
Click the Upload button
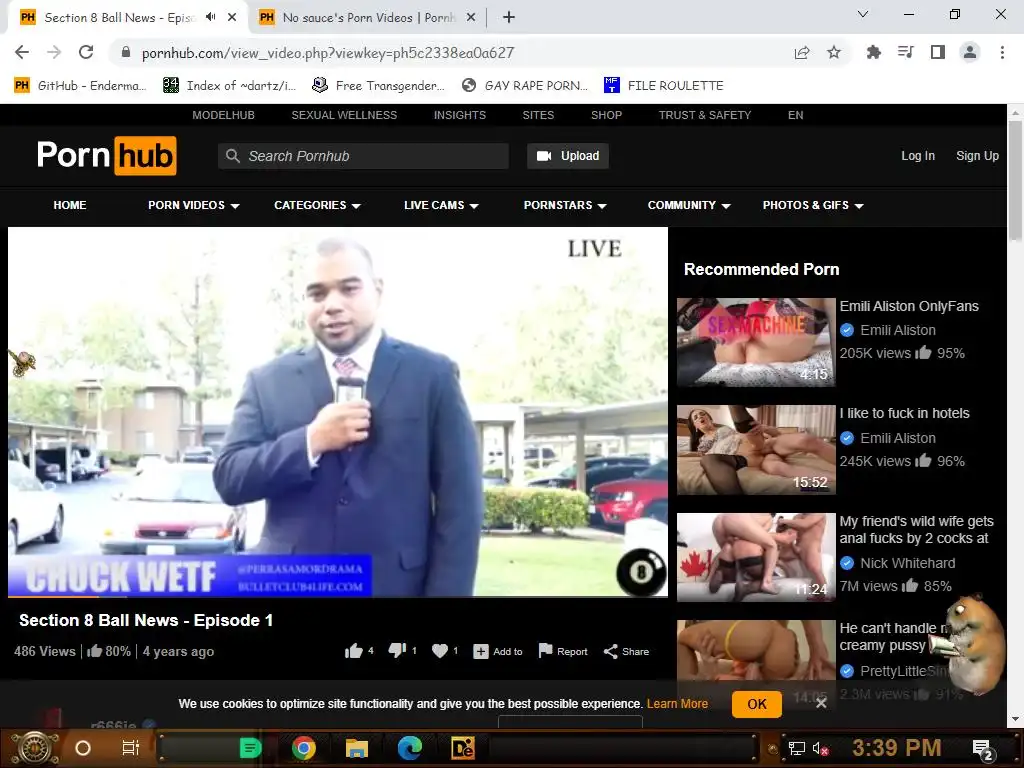point(568,156)
